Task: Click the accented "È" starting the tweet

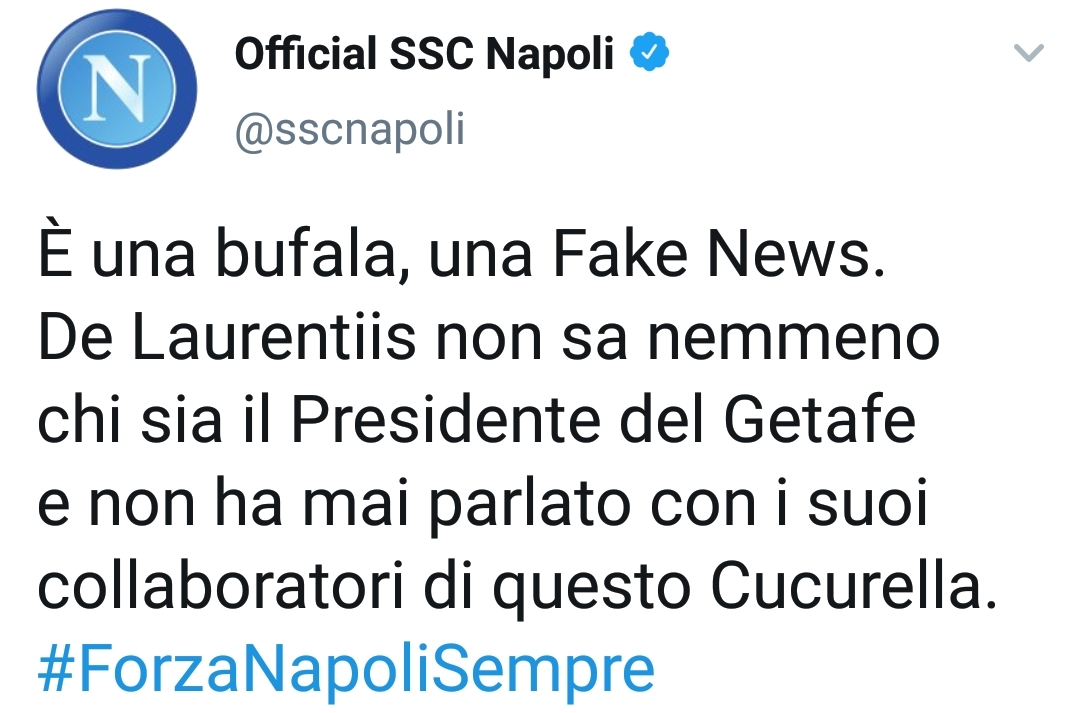Action: [57, 256]
